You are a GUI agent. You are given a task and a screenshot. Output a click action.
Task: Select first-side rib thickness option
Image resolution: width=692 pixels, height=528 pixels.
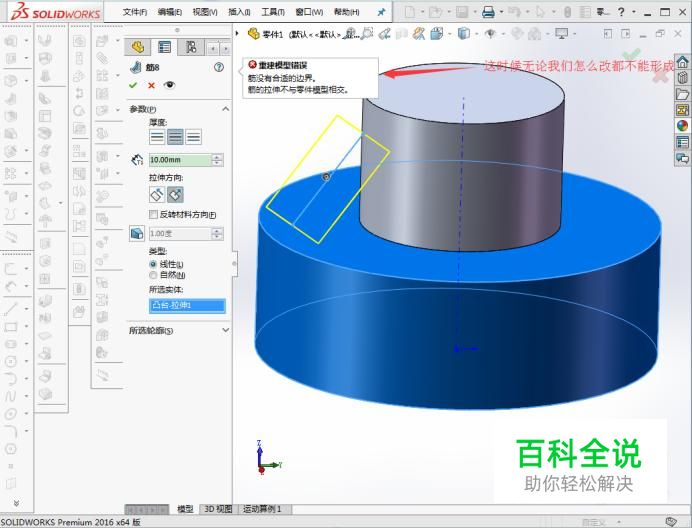(x=157, y=137)
